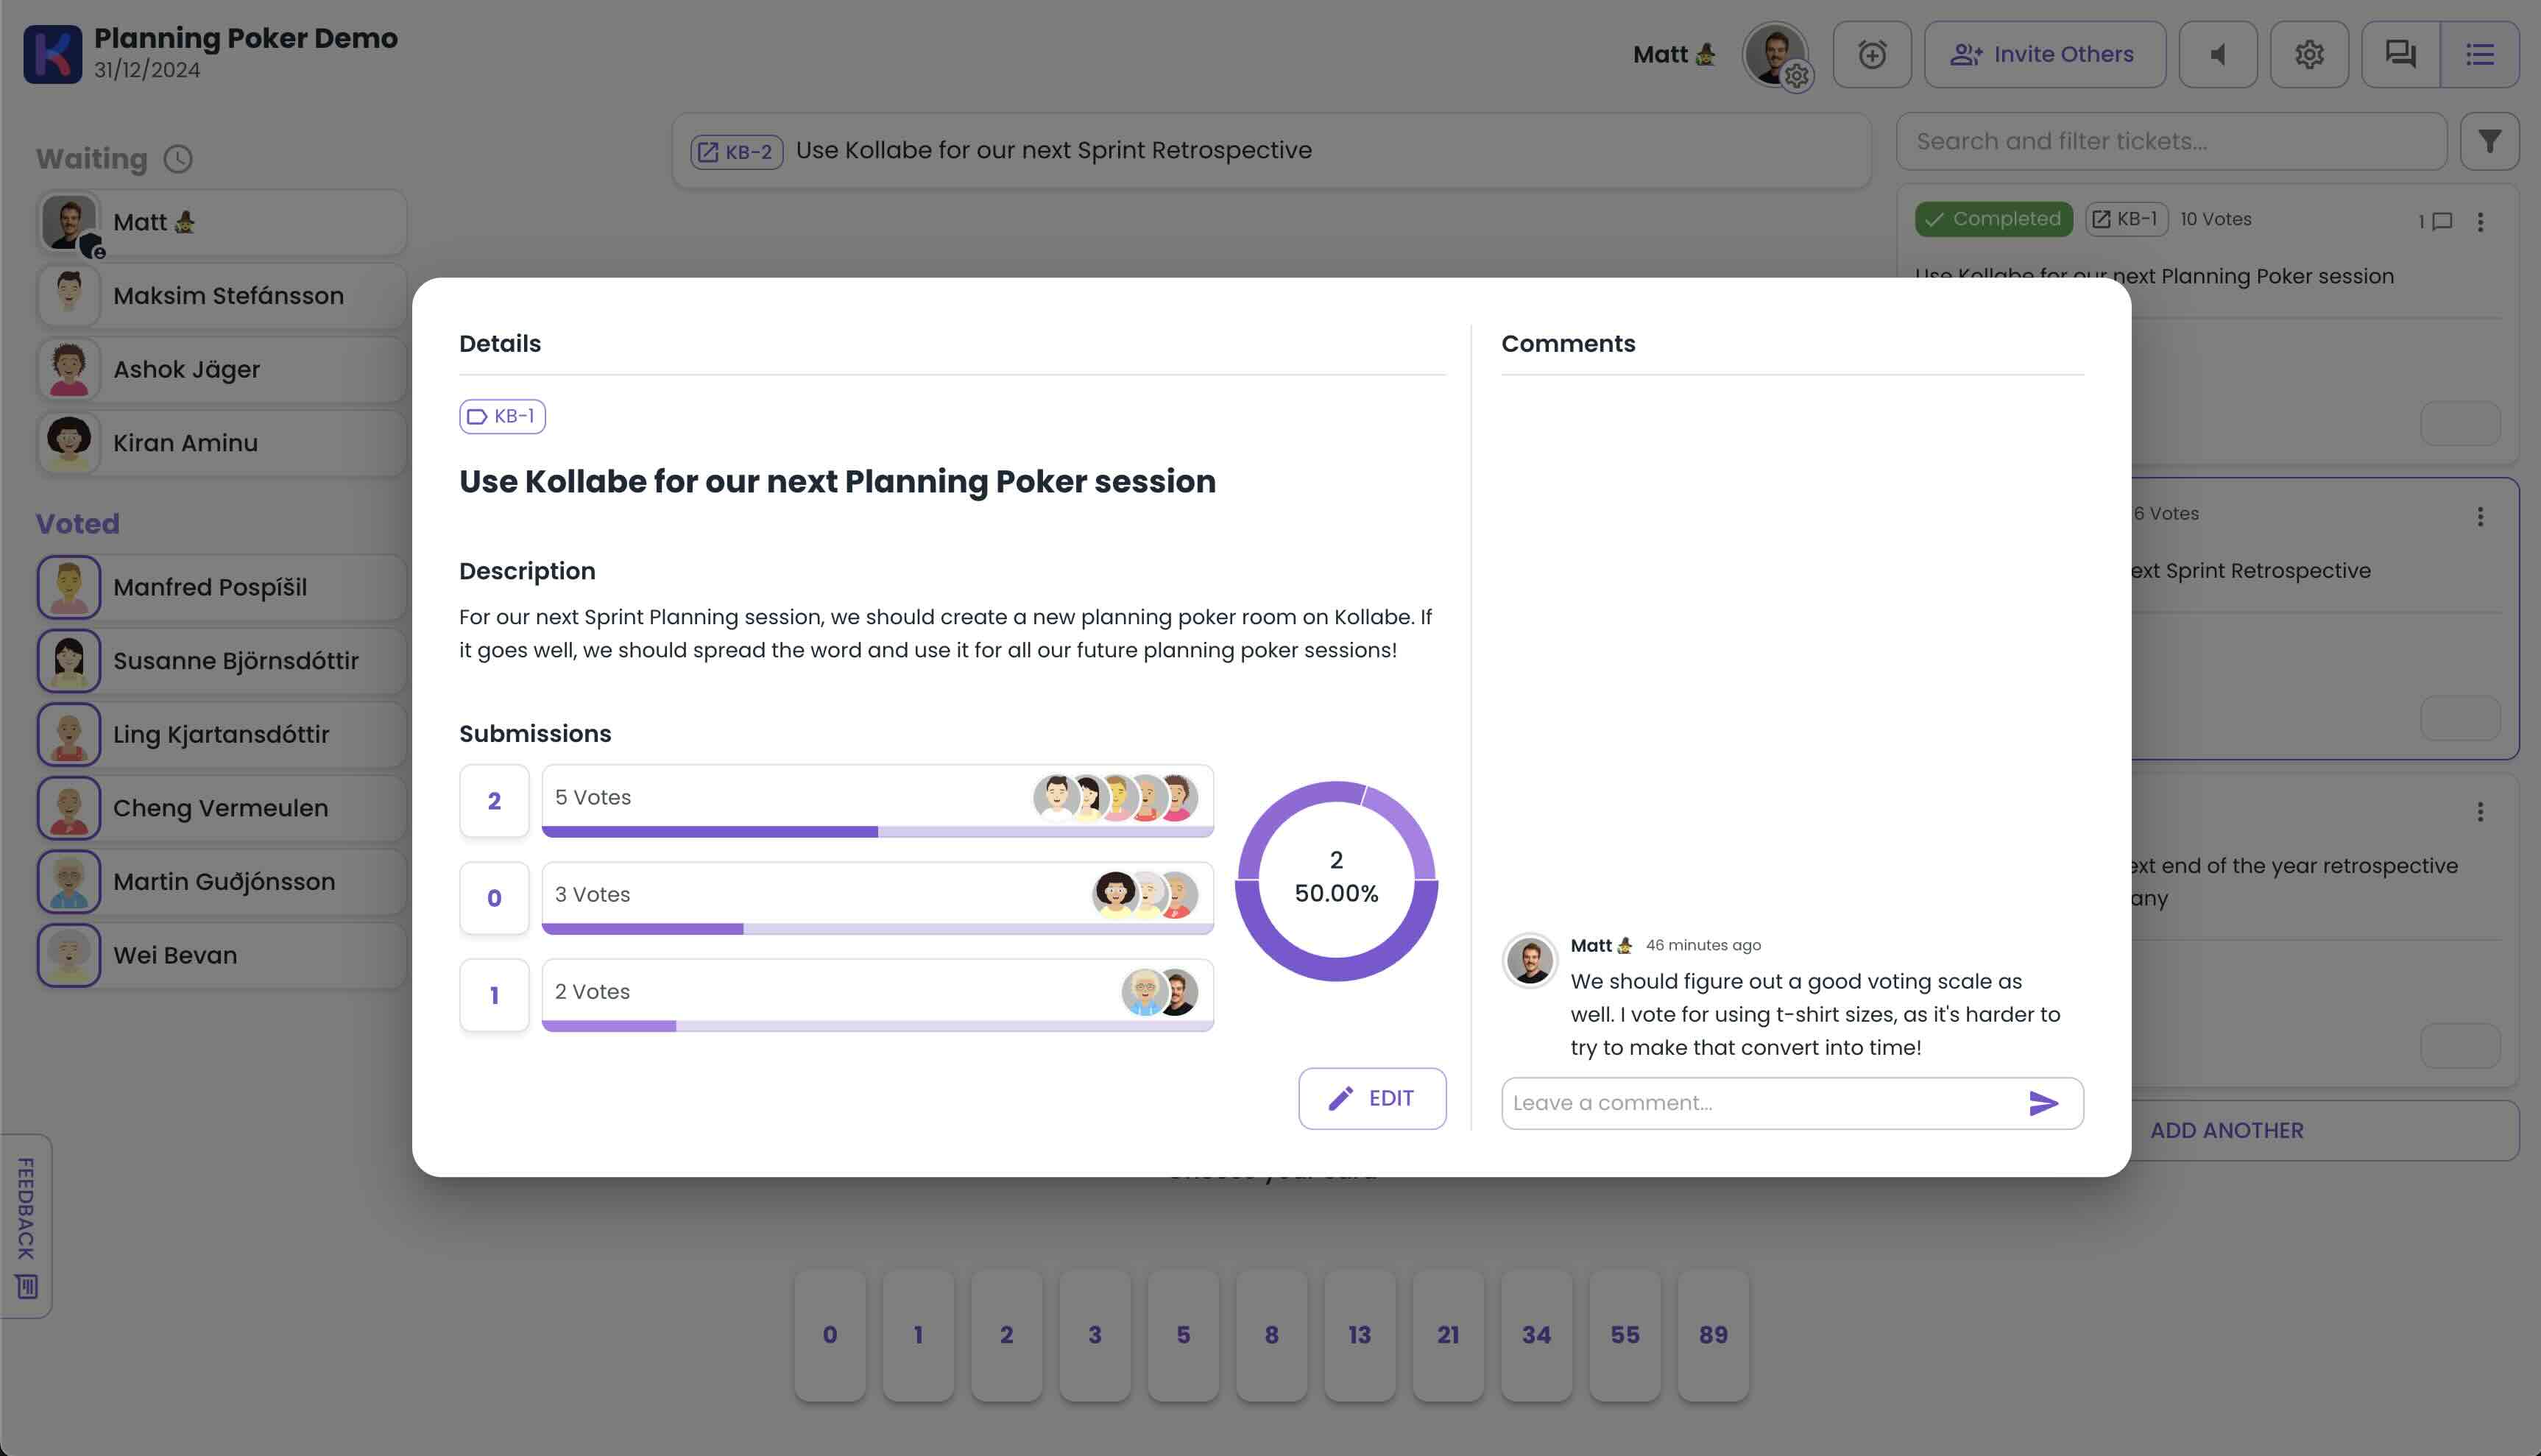Click the 50.00% donut chart
2541x1456 pixels.
tap(1336, 880)
